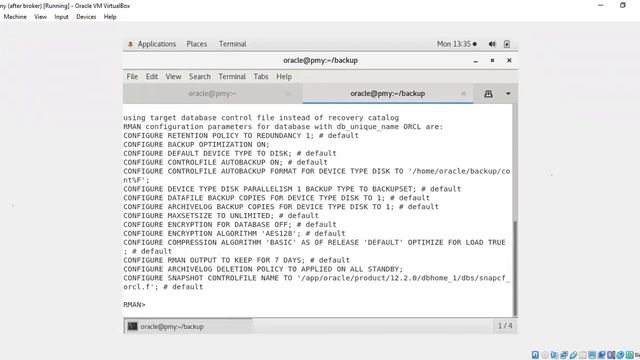Open VirtualBox View menu

40,17
